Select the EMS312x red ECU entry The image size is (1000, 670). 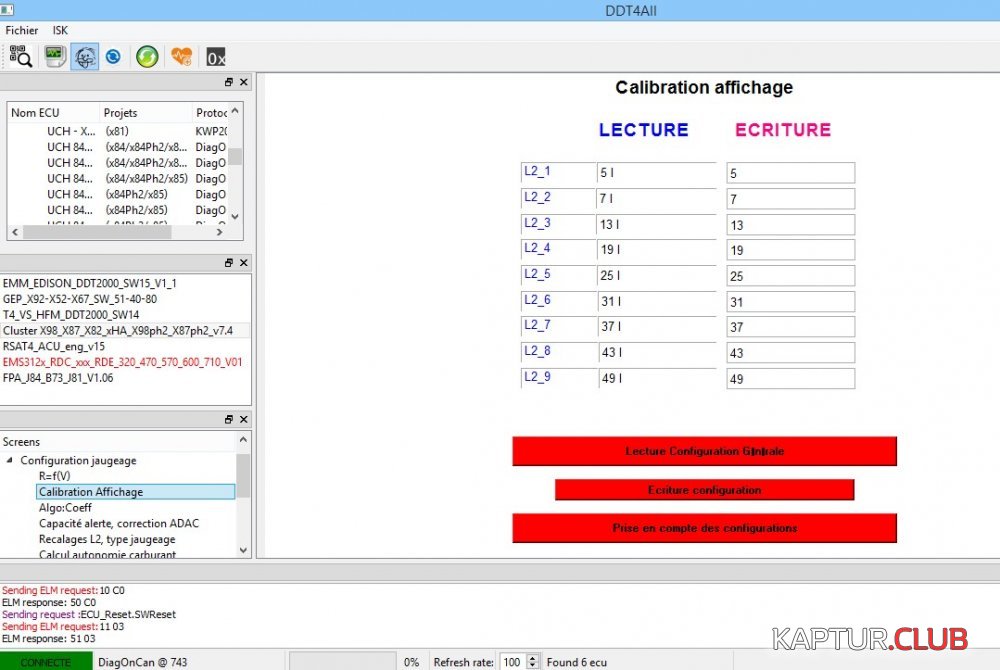tap(122, 362)
